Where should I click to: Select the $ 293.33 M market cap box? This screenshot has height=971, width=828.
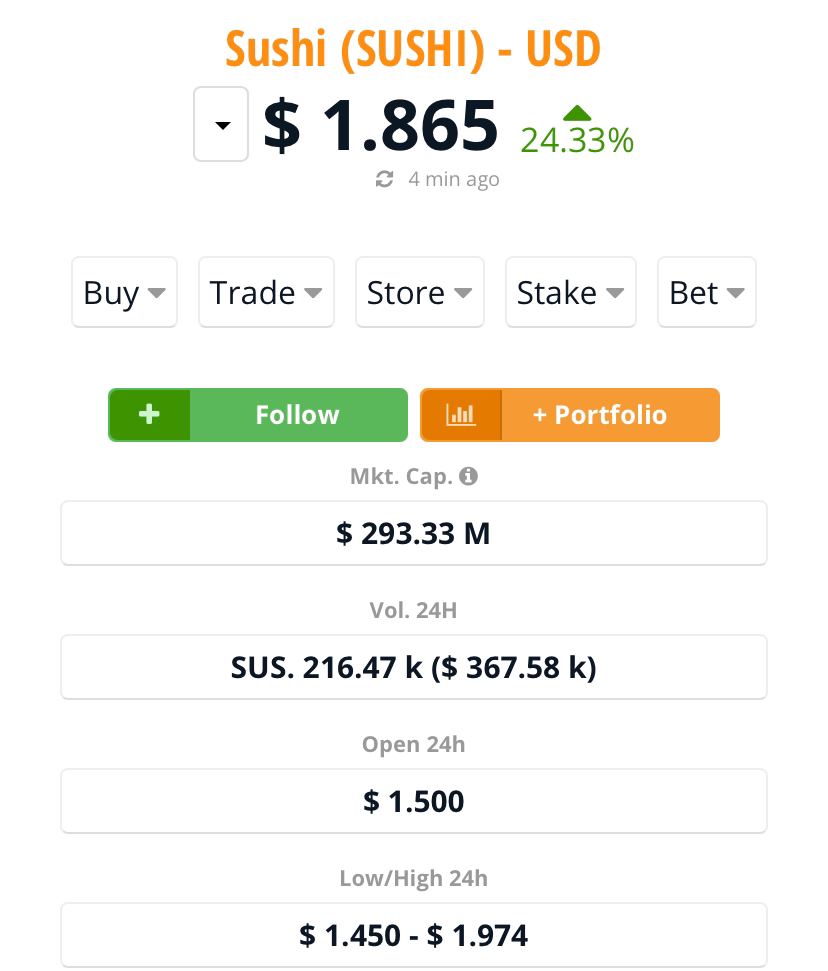pyautogui.click(x=414, y=533)
